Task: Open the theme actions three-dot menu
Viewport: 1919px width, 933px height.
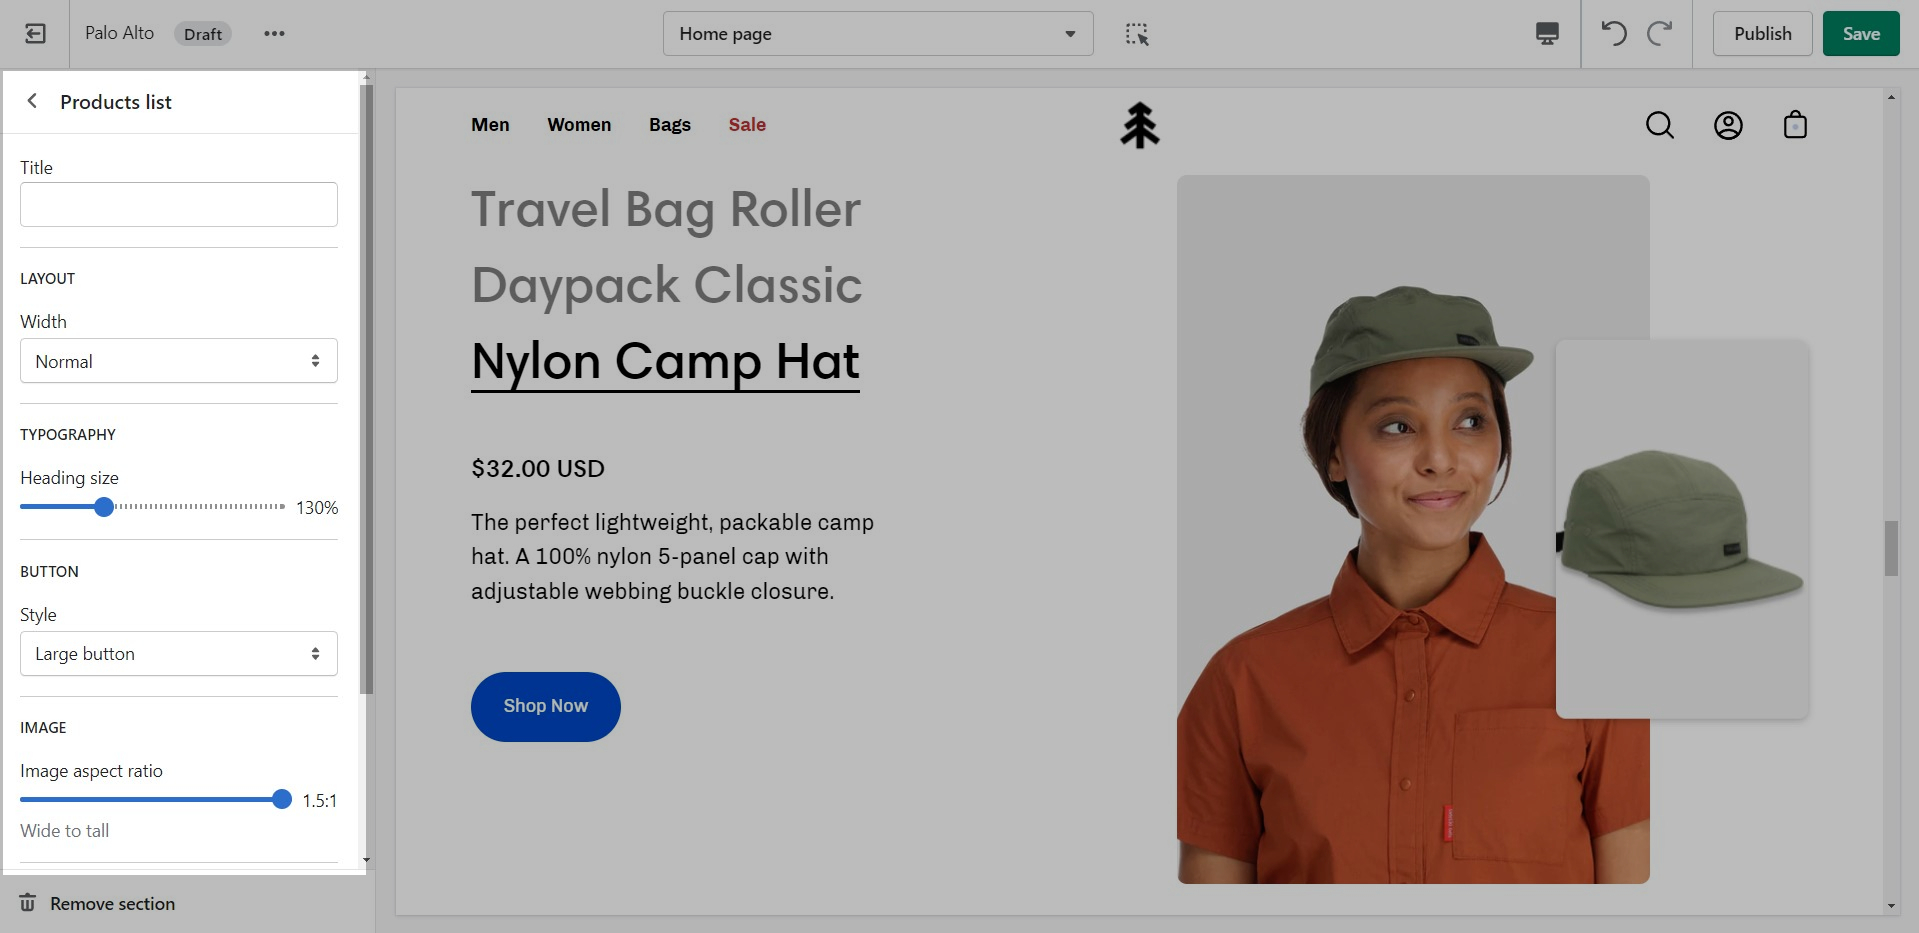Action: click(274, 34)
